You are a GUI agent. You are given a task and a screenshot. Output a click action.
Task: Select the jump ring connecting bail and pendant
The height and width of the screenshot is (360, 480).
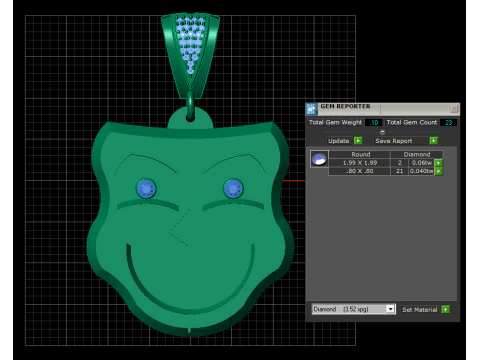pos(190,106)
